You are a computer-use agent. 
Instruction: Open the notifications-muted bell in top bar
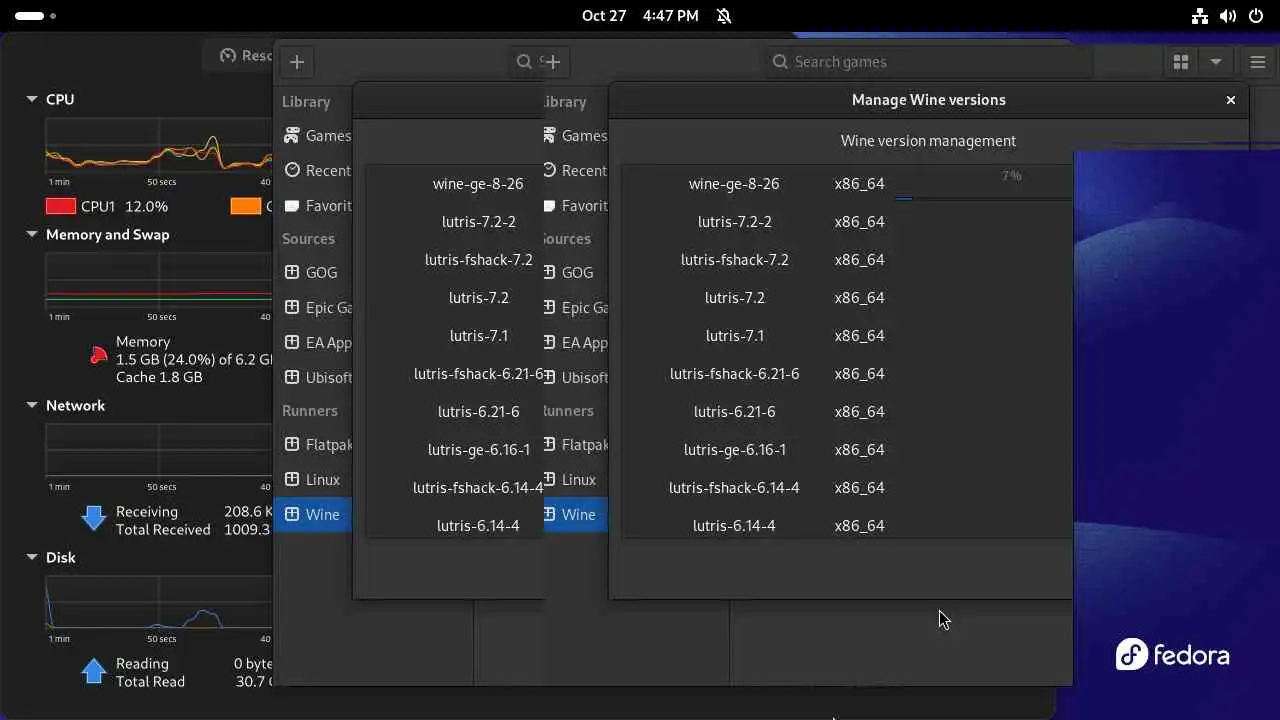click(x=724, y=16)
